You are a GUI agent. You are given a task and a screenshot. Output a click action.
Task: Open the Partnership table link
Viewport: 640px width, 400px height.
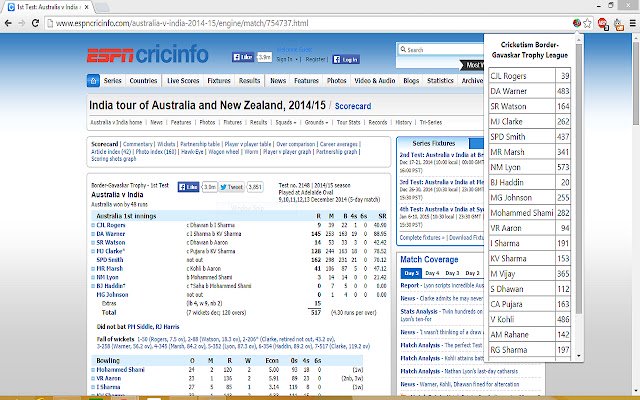tap(200, 144)
